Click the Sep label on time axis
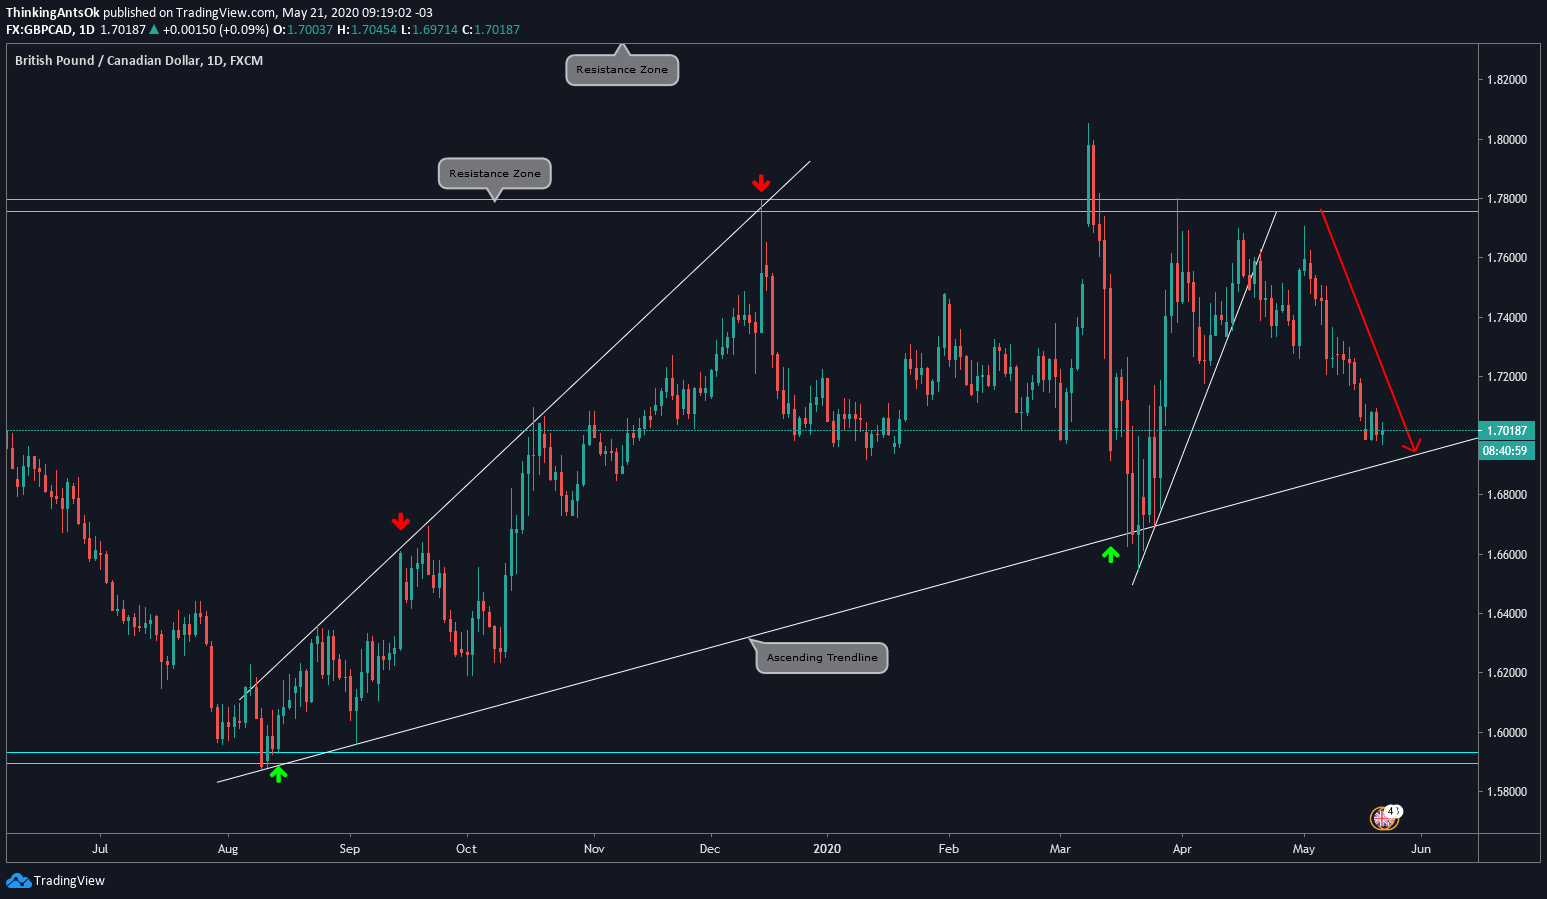The height and width of the screenshot is (899, 1547). click(350, 849)
